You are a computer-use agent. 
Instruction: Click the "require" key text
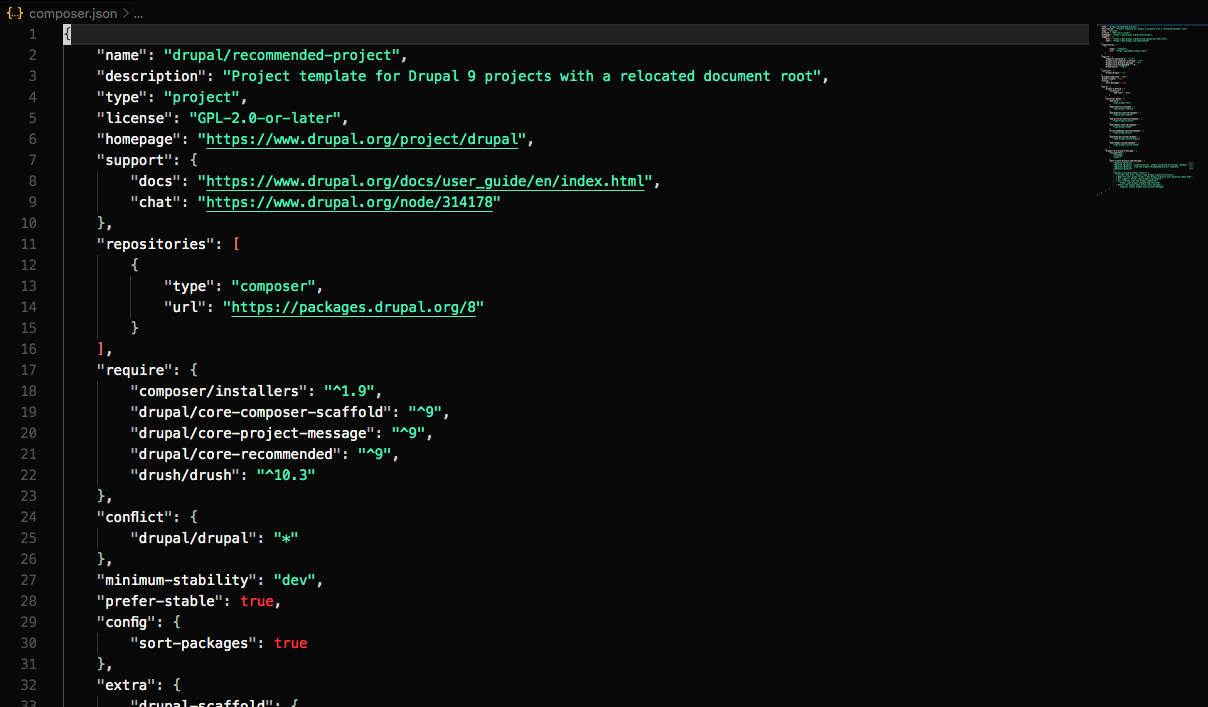tap(134, 370)
